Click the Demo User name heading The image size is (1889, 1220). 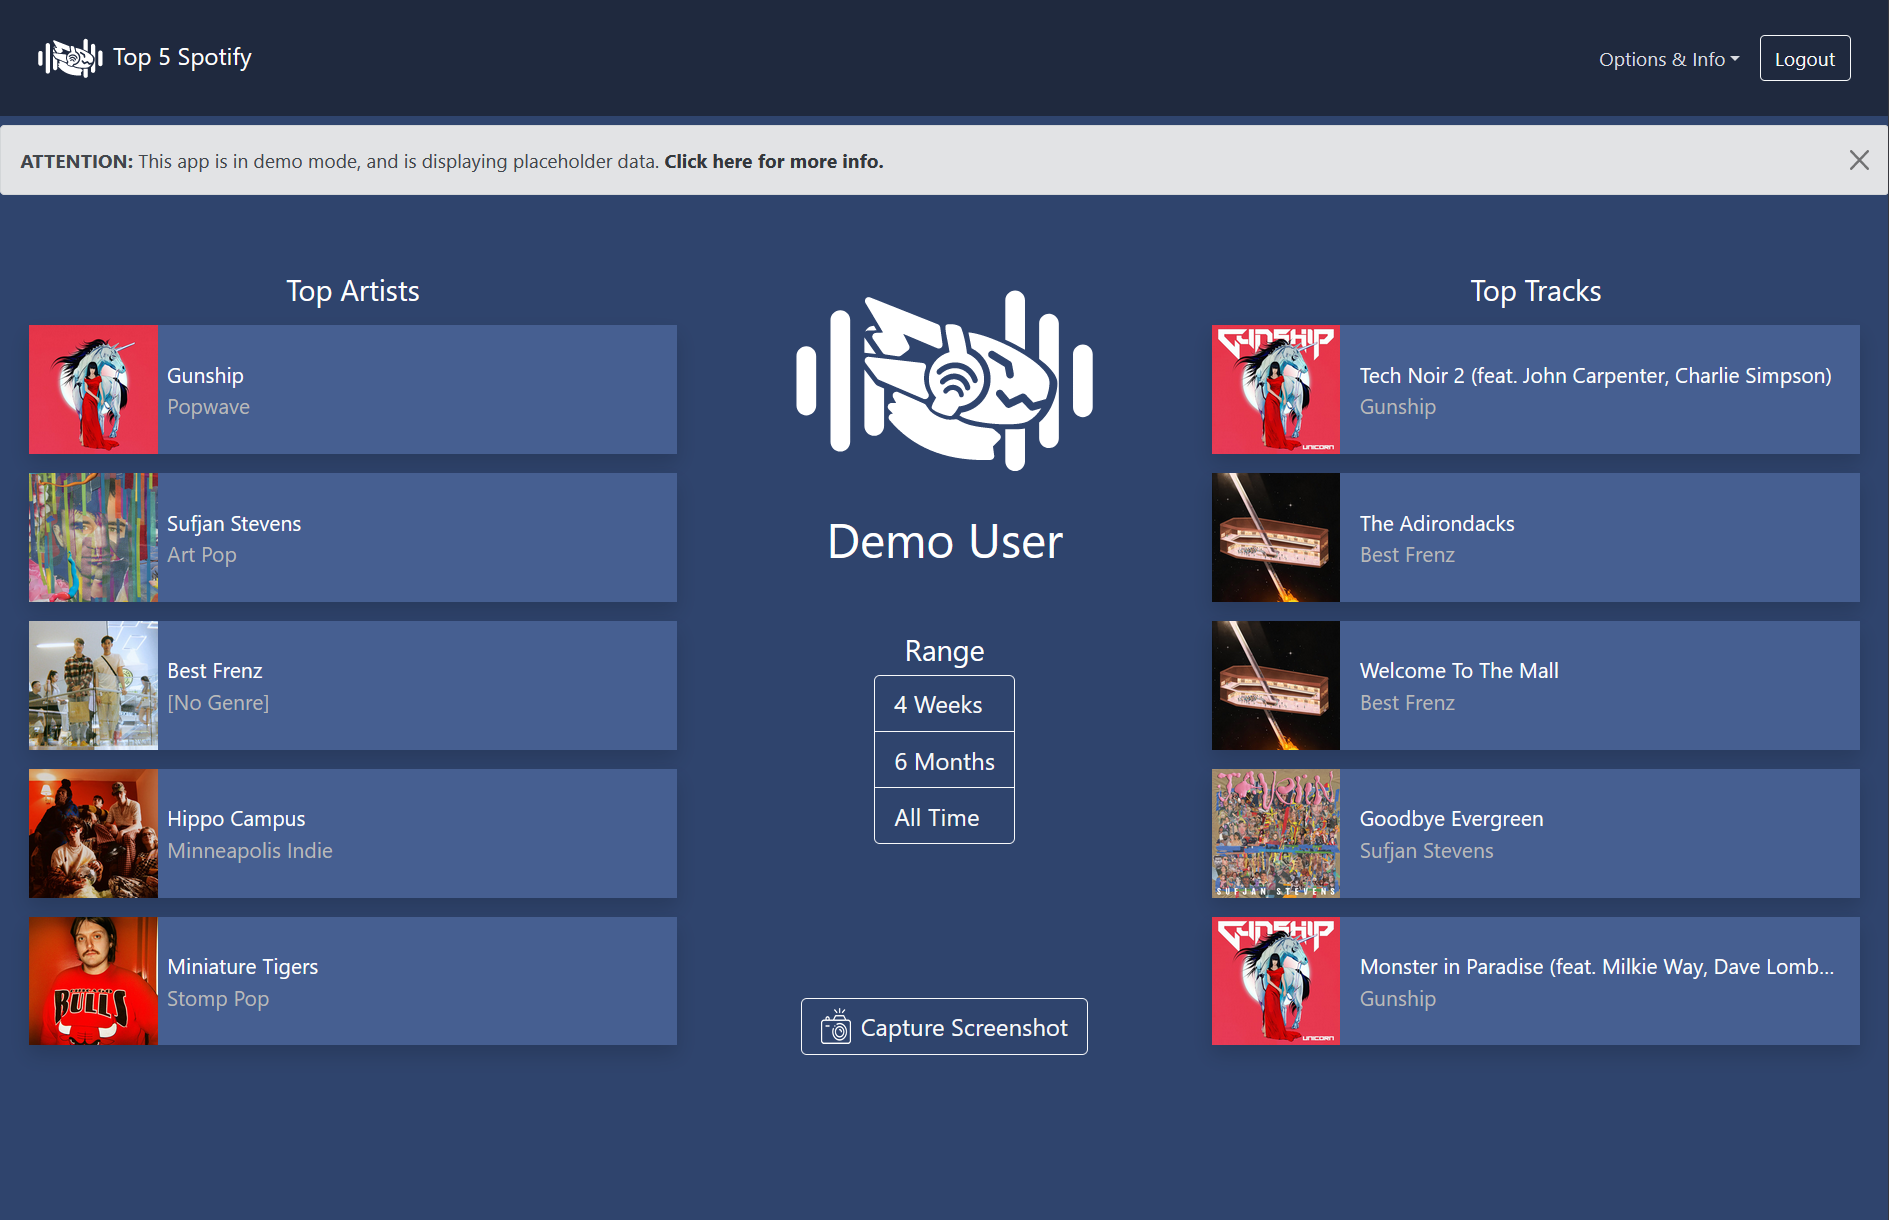[x=945, y=541]
